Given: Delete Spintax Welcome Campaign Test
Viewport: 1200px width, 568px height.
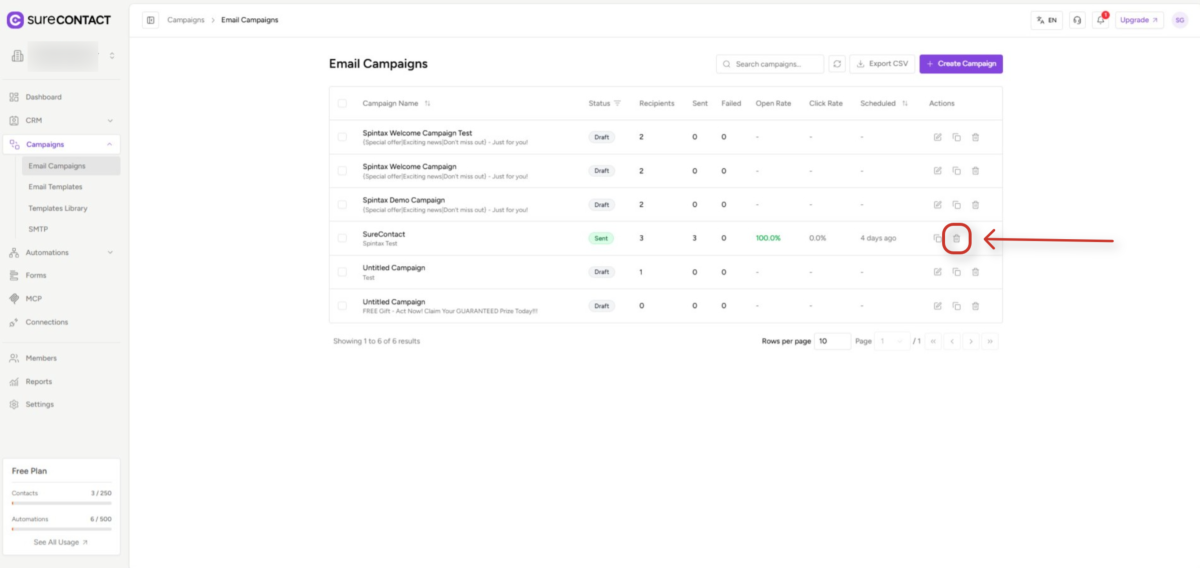Looking at the screenshot, I should click(975, 137).
